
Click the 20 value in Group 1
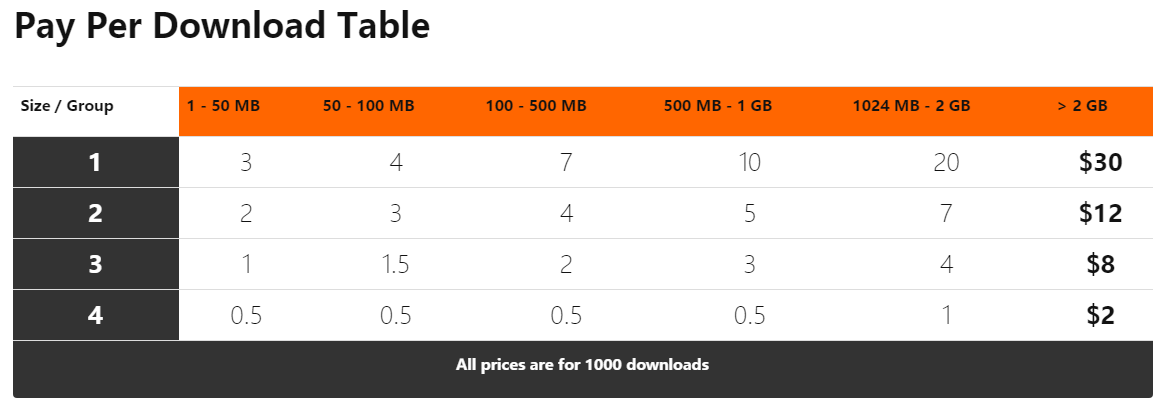[947, 162]
